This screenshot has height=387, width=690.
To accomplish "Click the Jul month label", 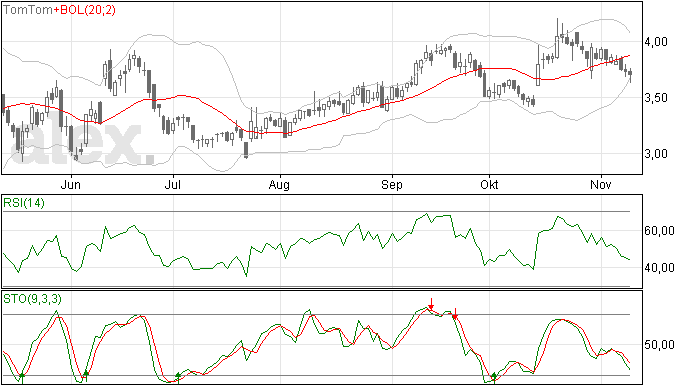I will (x=172, y=184).
